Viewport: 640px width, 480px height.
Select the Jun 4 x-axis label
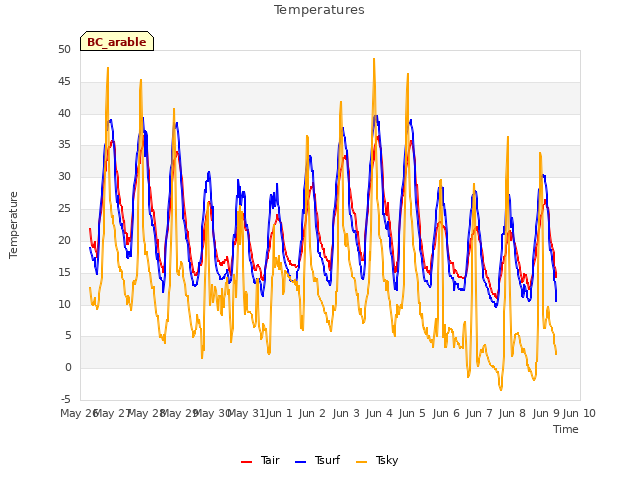(379, 413)
